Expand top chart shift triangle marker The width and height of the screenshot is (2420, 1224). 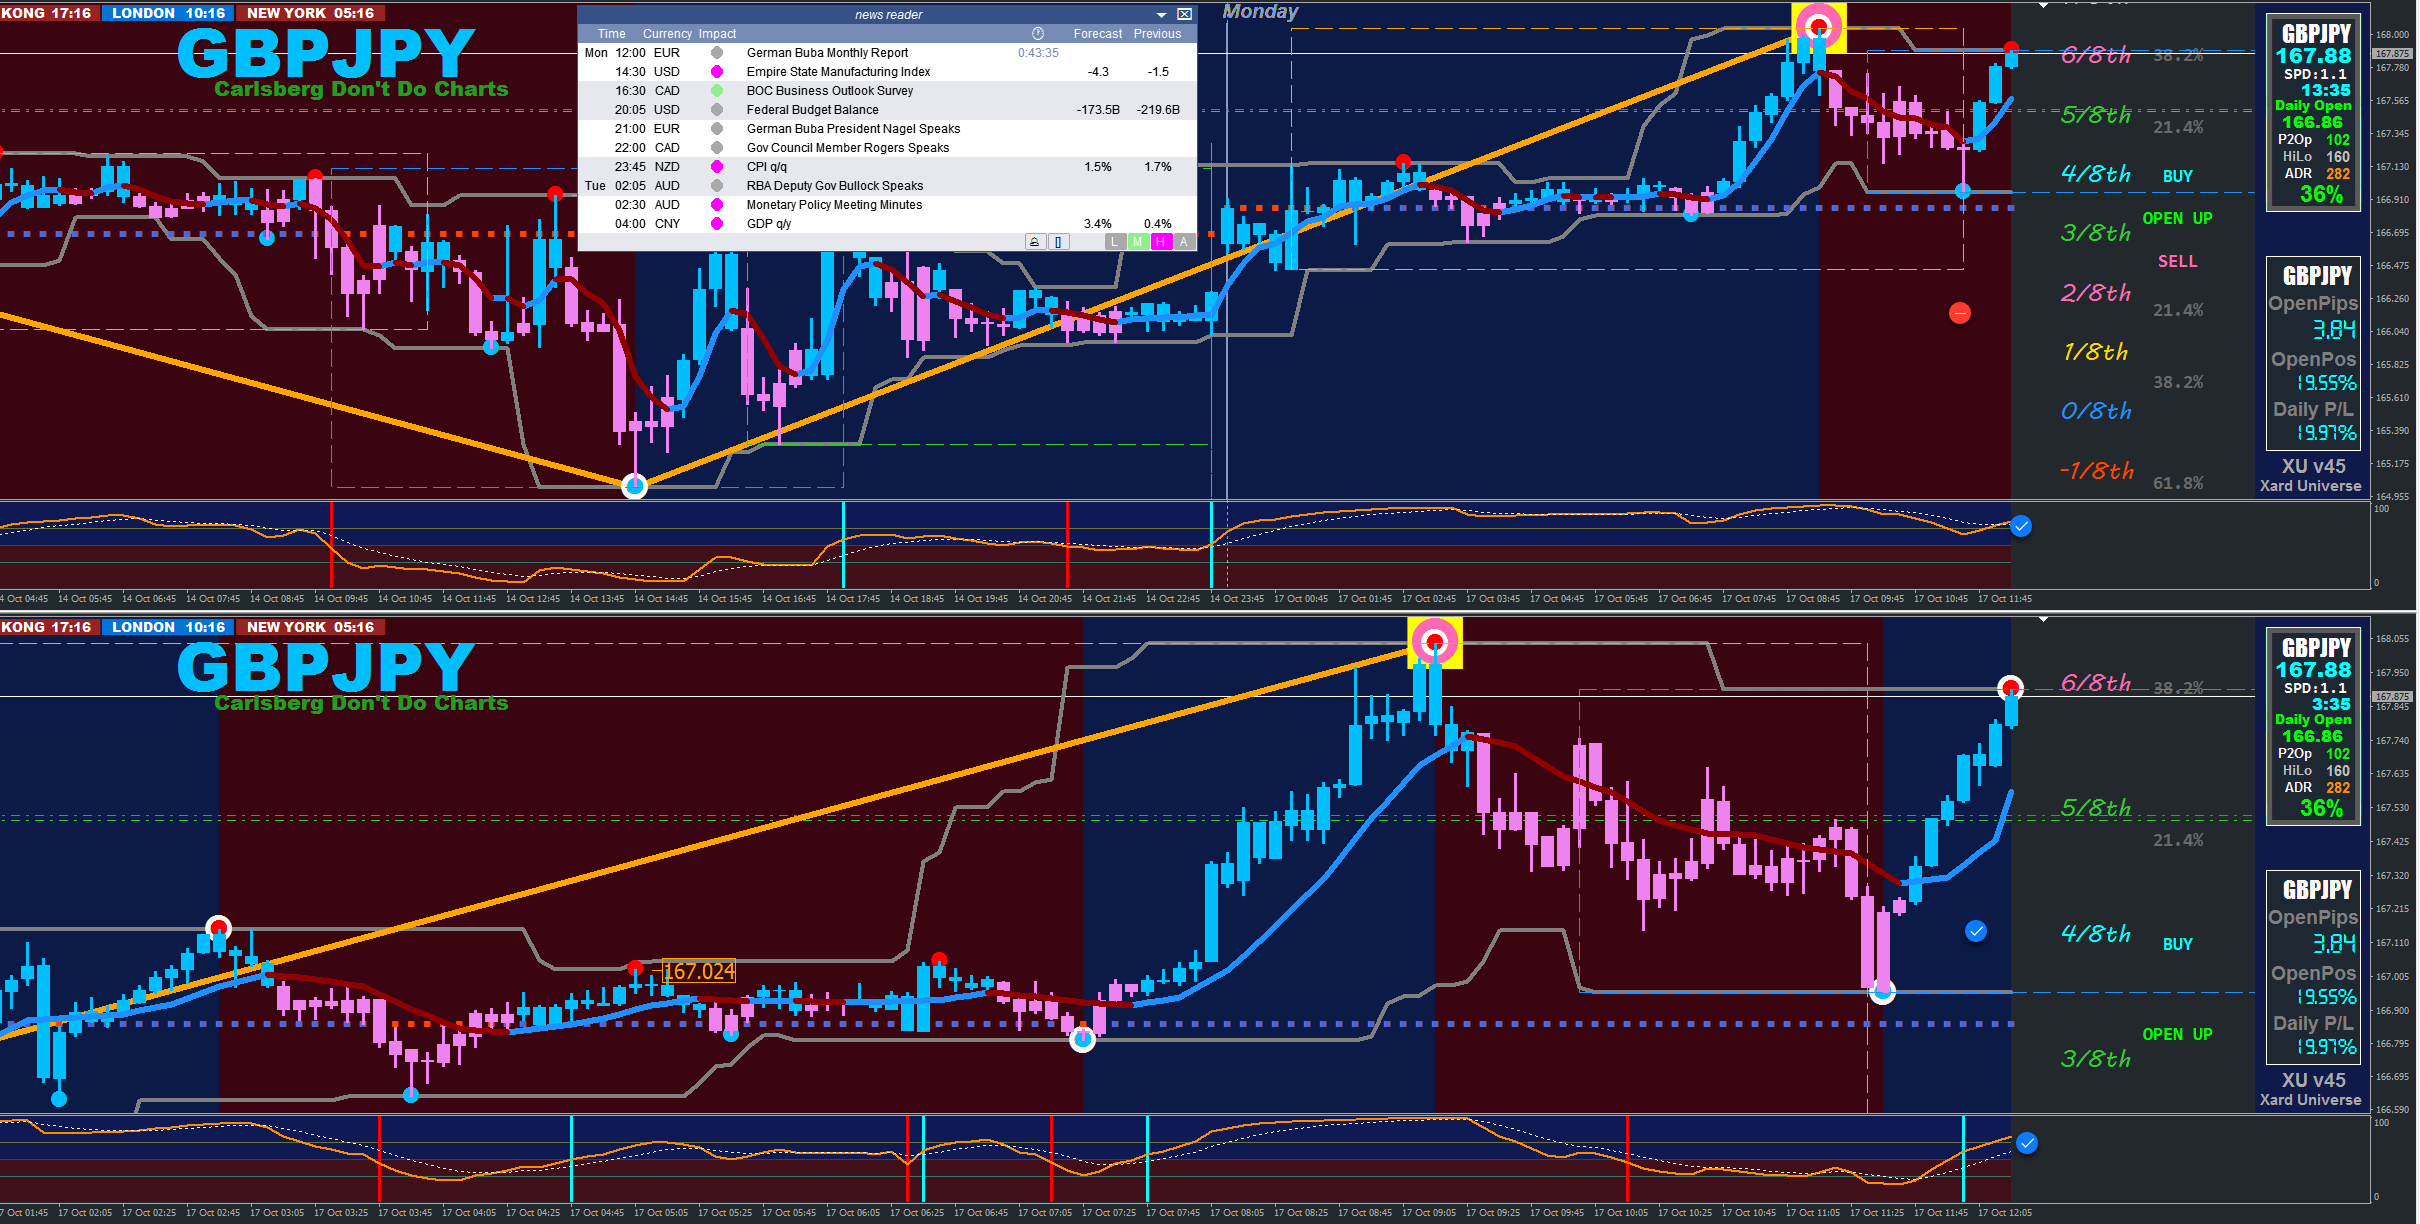[2043, 5]
